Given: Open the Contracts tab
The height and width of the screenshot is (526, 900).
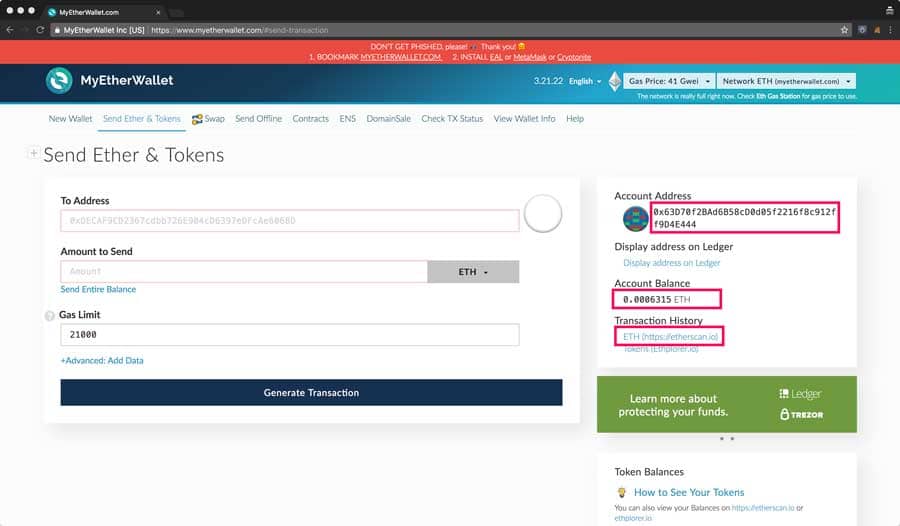Looking at the screenshot, I should pyautogui.click(x=311, y=119).
